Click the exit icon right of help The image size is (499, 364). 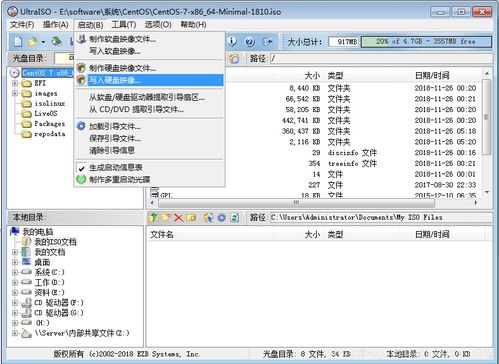click(268, 42)
